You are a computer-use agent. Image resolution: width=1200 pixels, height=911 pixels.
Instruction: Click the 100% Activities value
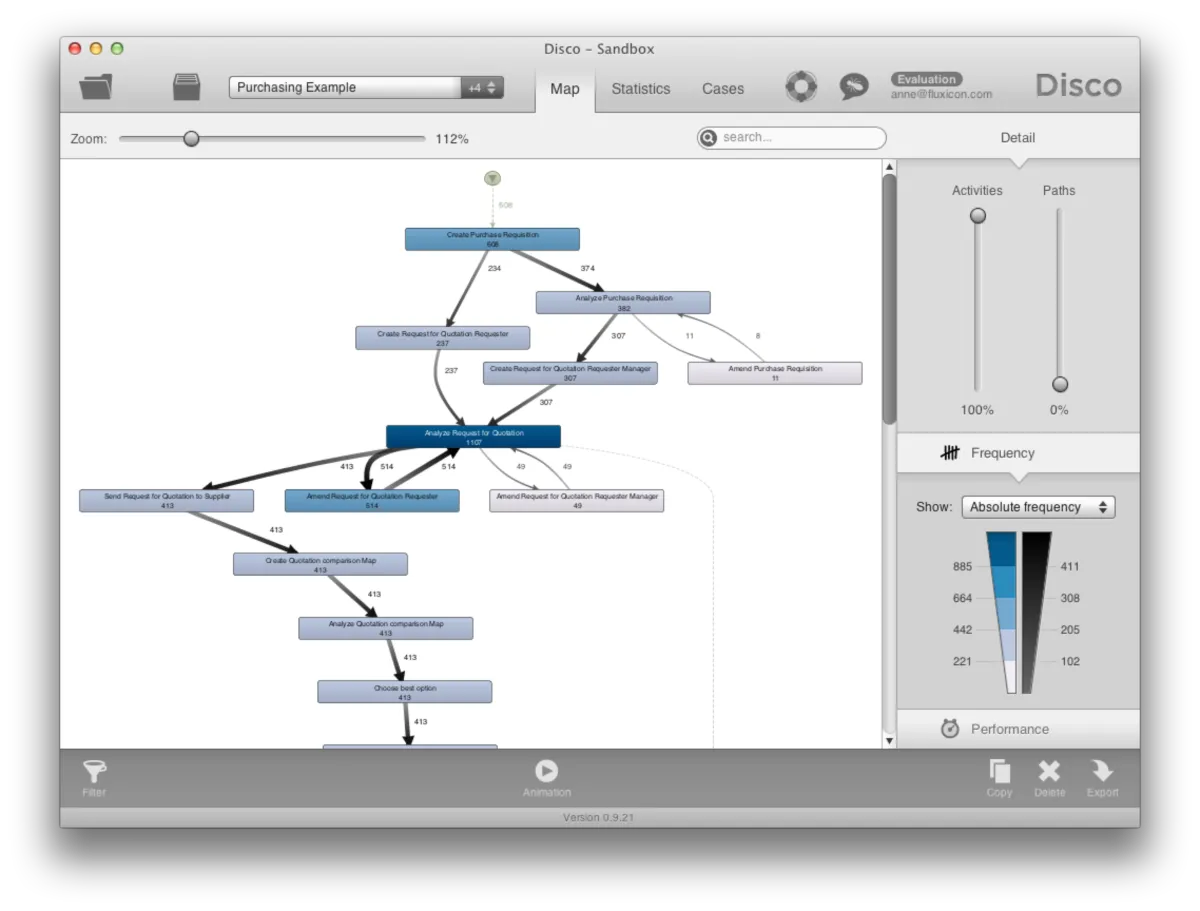coord(977,410)
